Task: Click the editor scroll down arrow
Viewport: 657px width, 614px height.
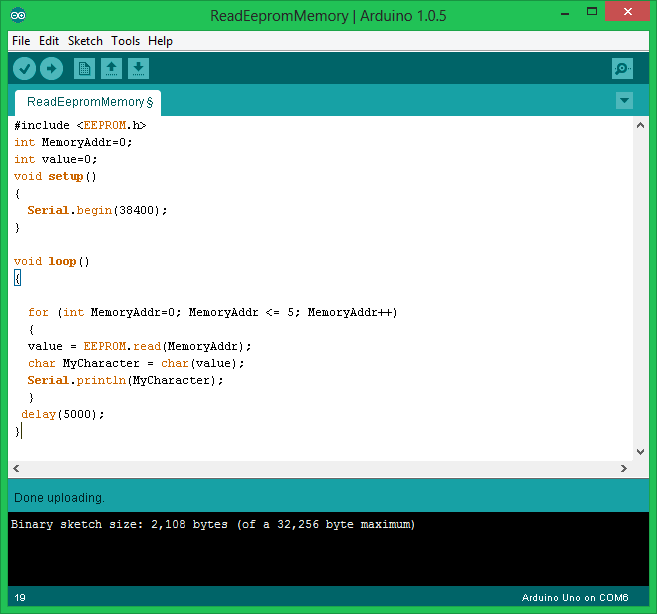Action: click(x=640, y=451)
